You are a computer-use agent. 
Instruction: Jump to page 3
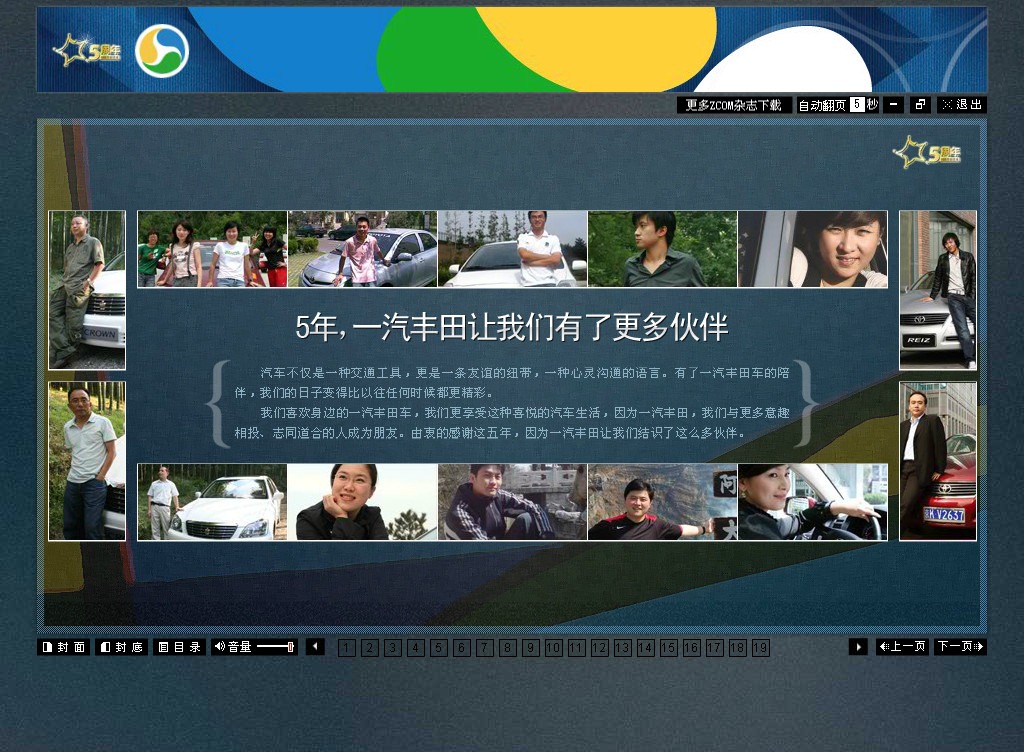pos(392,648)
